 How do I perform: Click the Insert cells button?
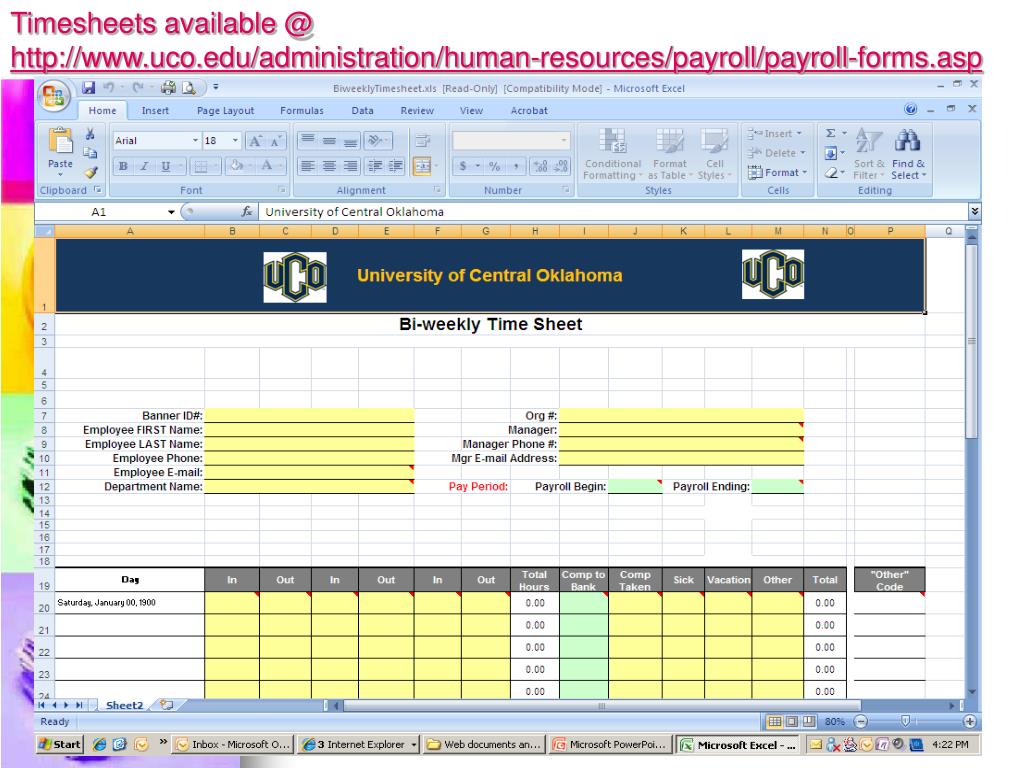pyautogui.click(x=775, y=133)
